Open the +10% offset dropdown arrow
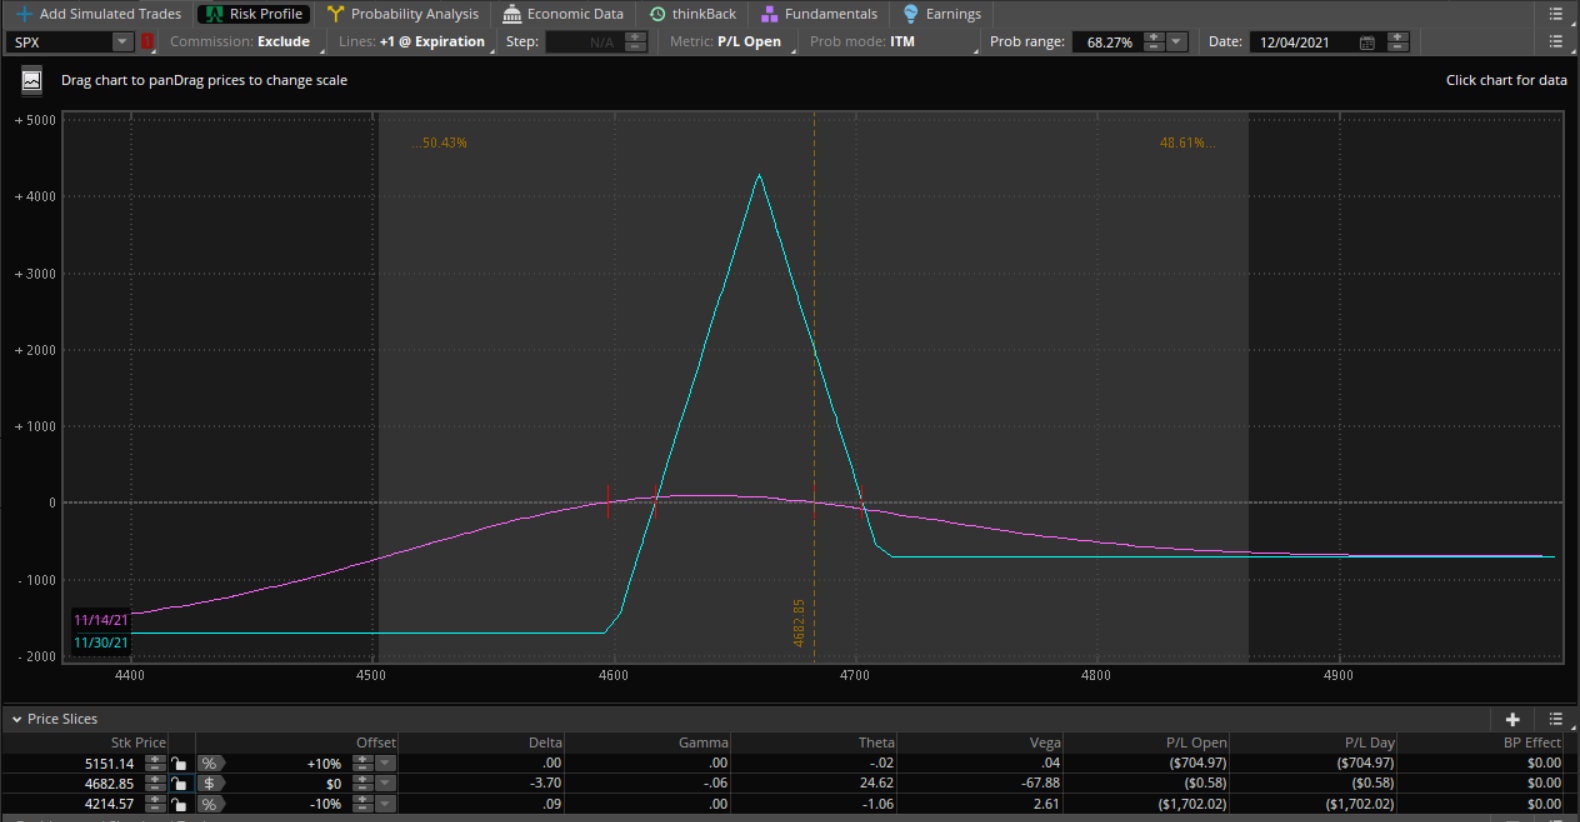This screenshot has height=822, width=1580. [385, 763]
